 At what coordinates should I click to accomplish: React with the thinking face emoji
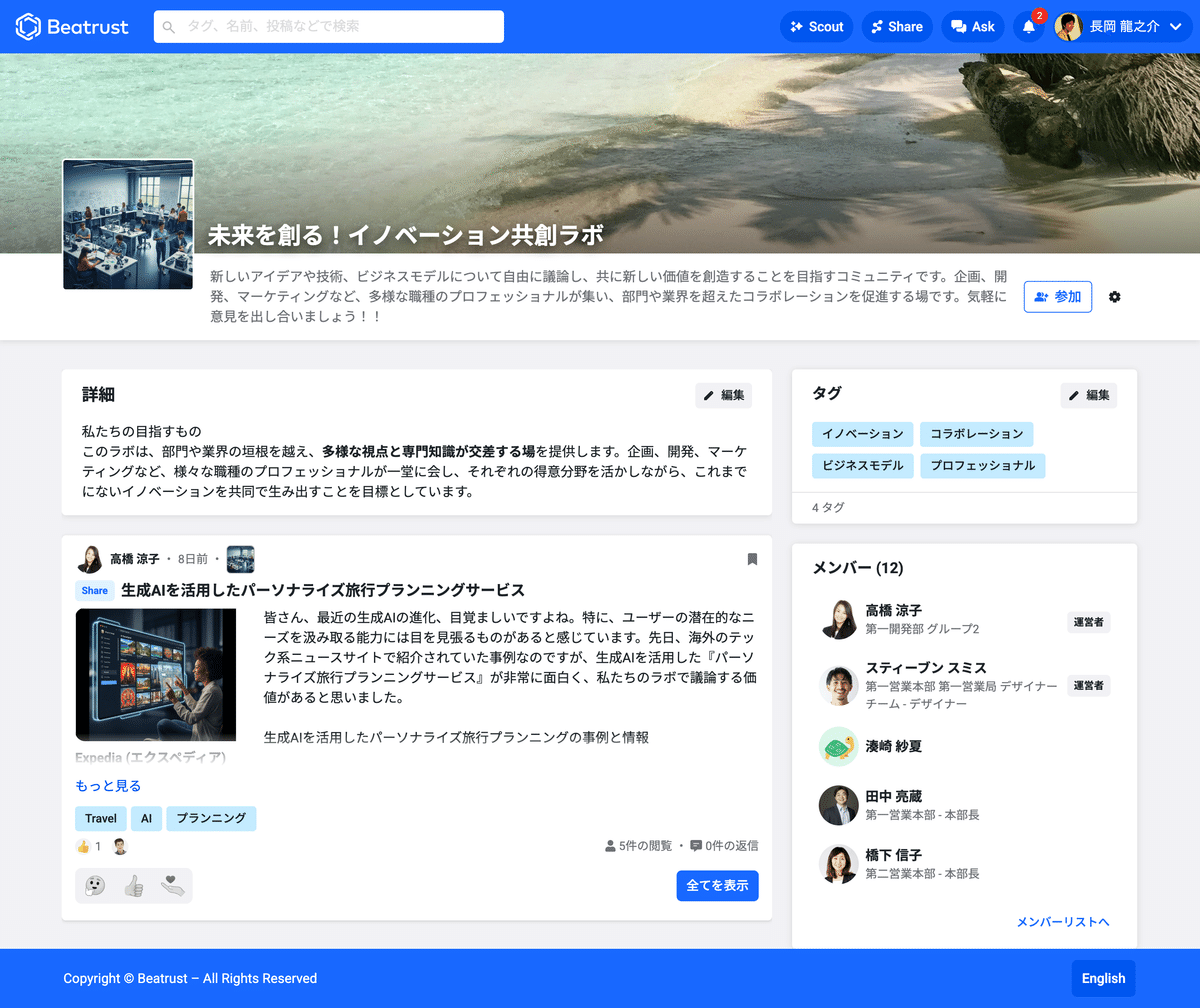click(x=93, y=884)
